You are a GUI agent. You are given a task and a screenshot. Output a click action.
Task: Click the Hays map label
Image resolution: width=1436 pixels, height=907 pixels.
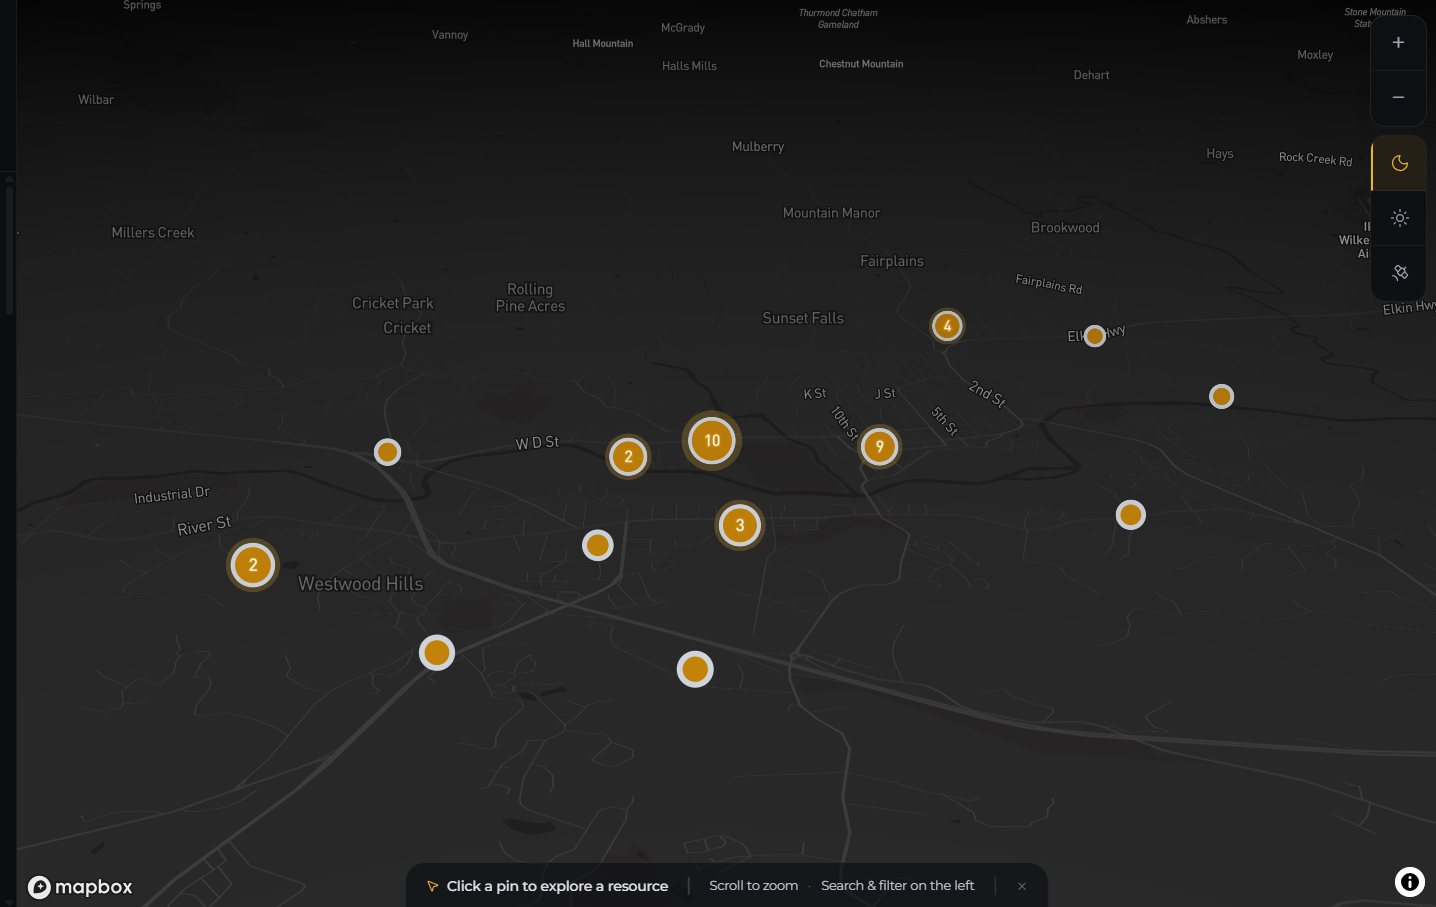(x=1220, y=154)
